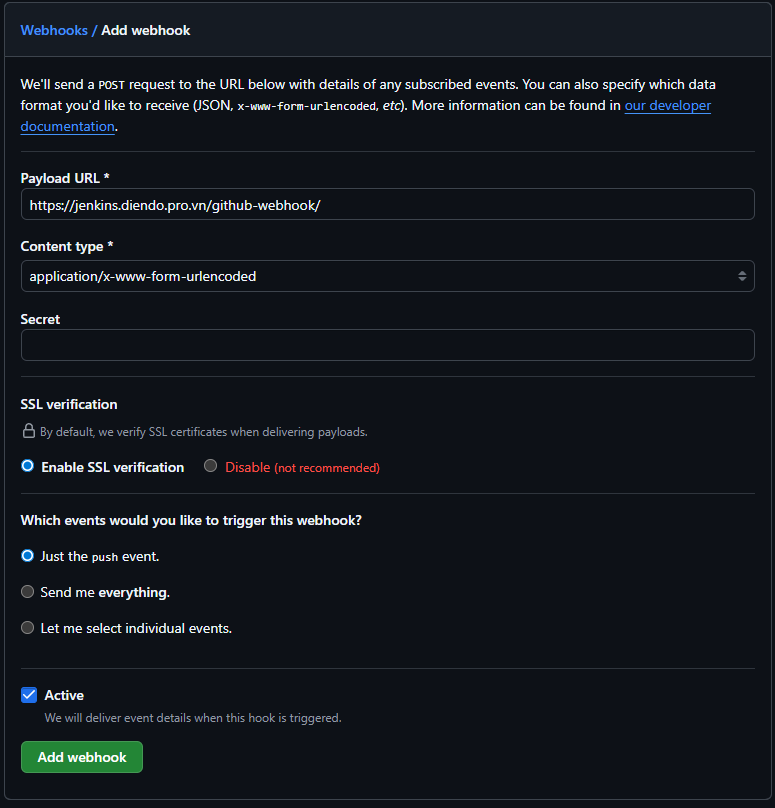Uncheck the Active checkbox
The height and width of the screenshot is (808, 775).
click(29, 695)
